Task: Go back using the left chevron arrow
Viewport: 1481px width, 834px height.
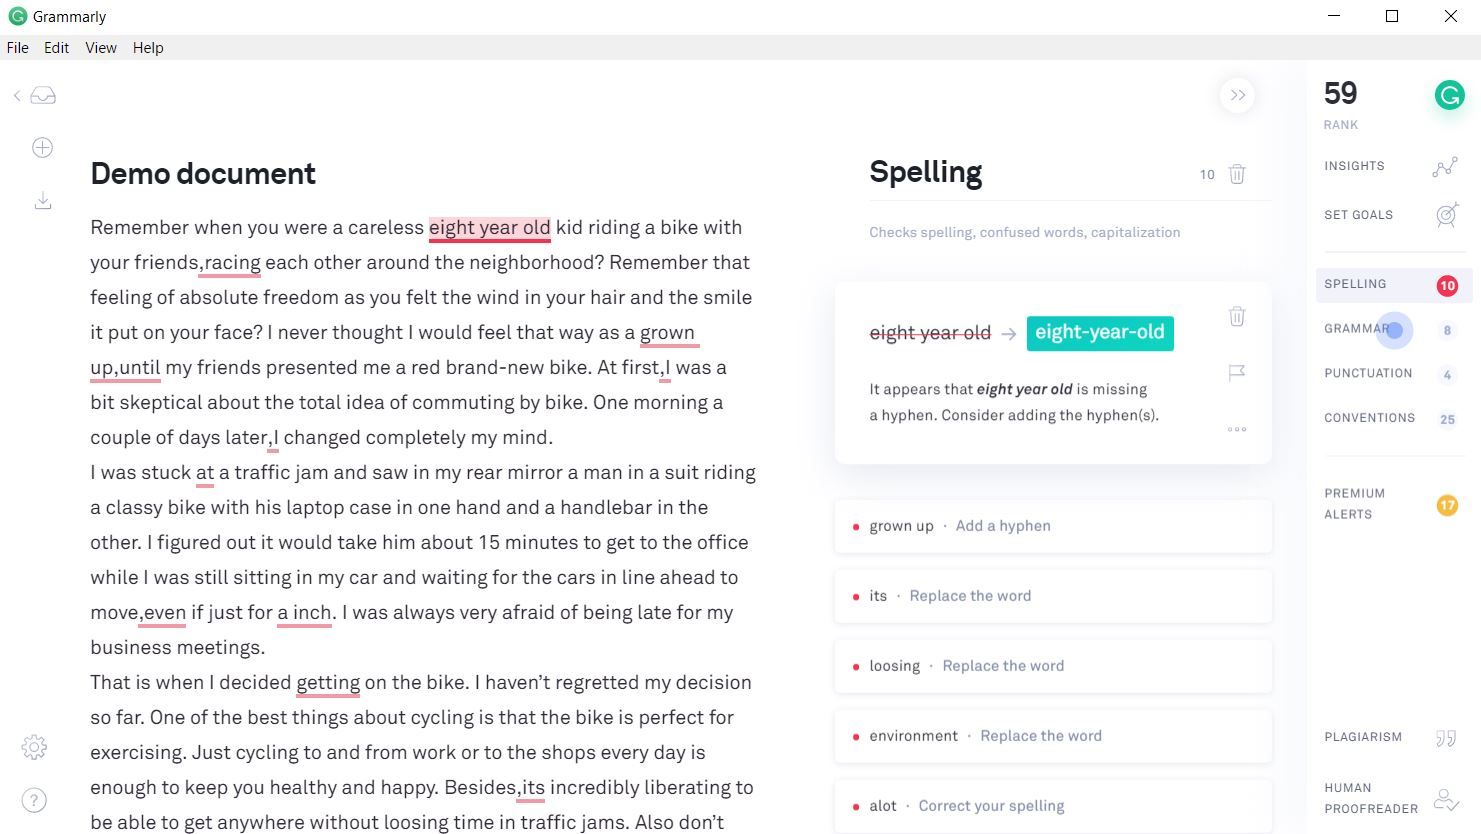Action: coord(17,96)
